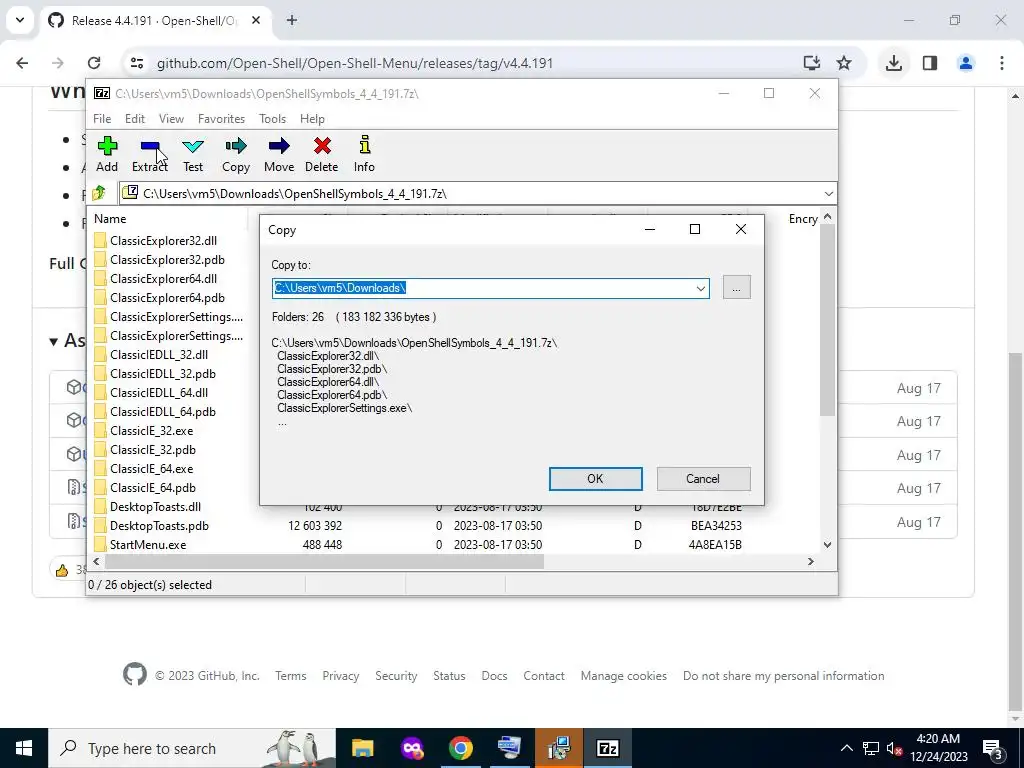Open the Help menu
Image resolution: width=1024 pixels, height=768 pixels.
click(x=312, y=119)
